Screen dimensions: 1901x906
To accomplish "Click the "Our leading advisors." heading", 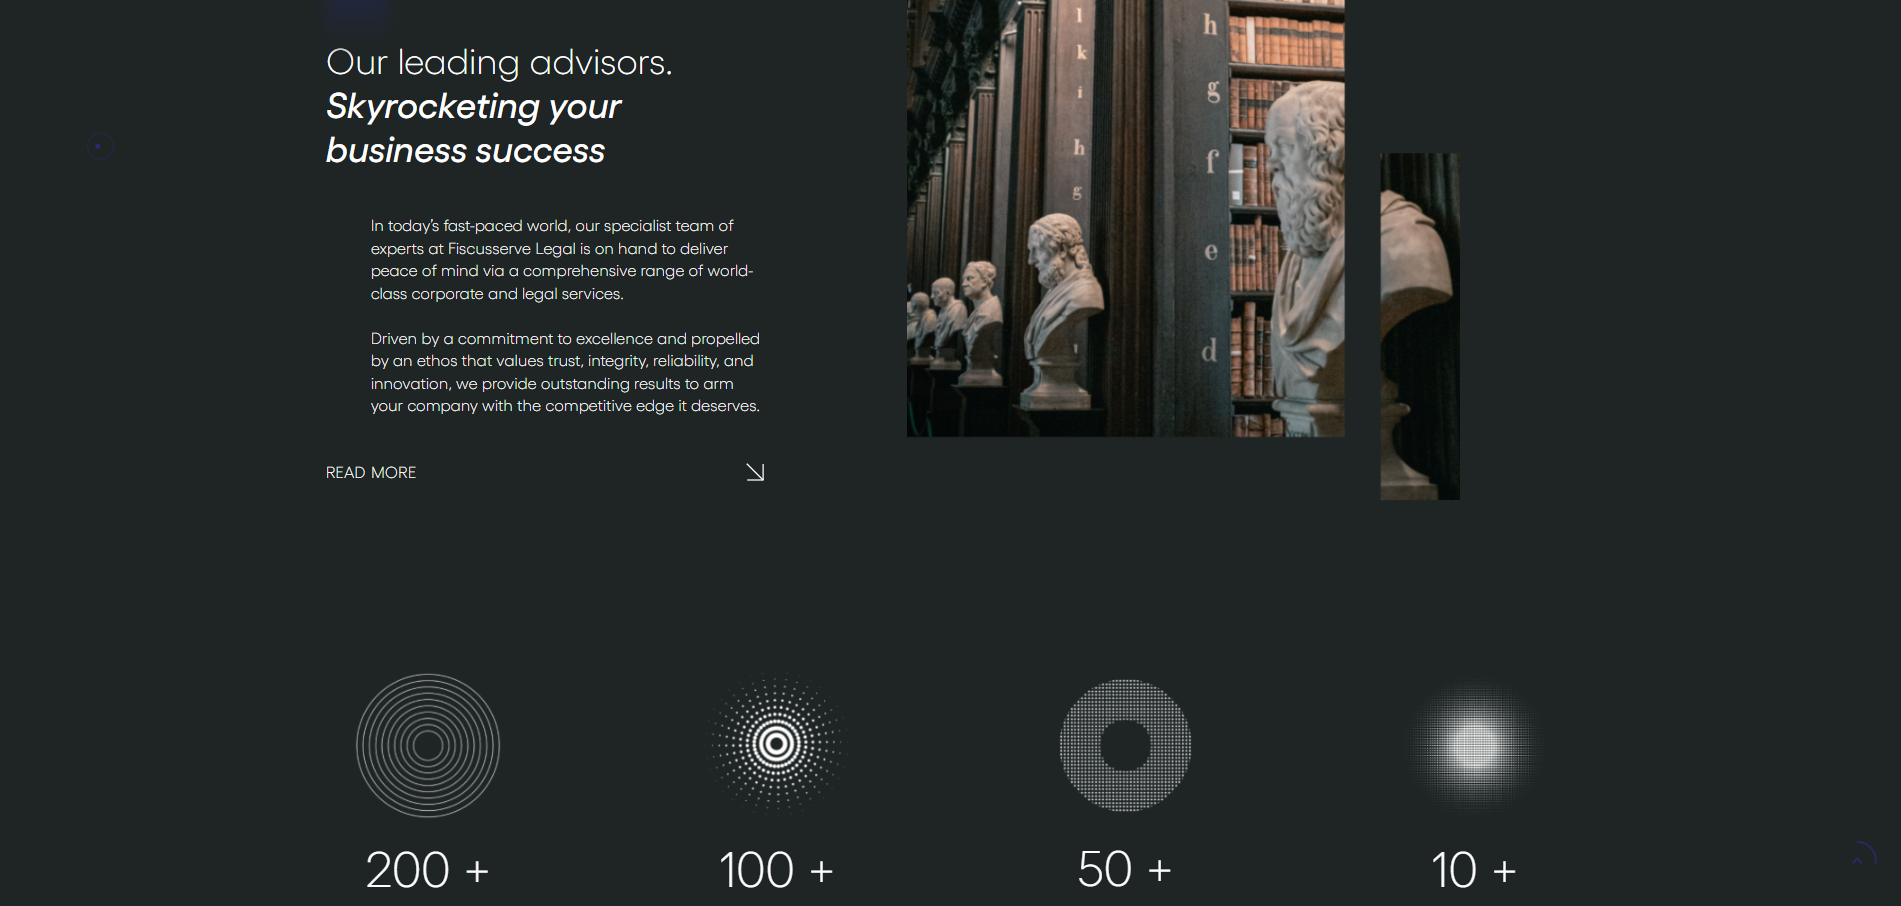I will [x=499, y=62].
